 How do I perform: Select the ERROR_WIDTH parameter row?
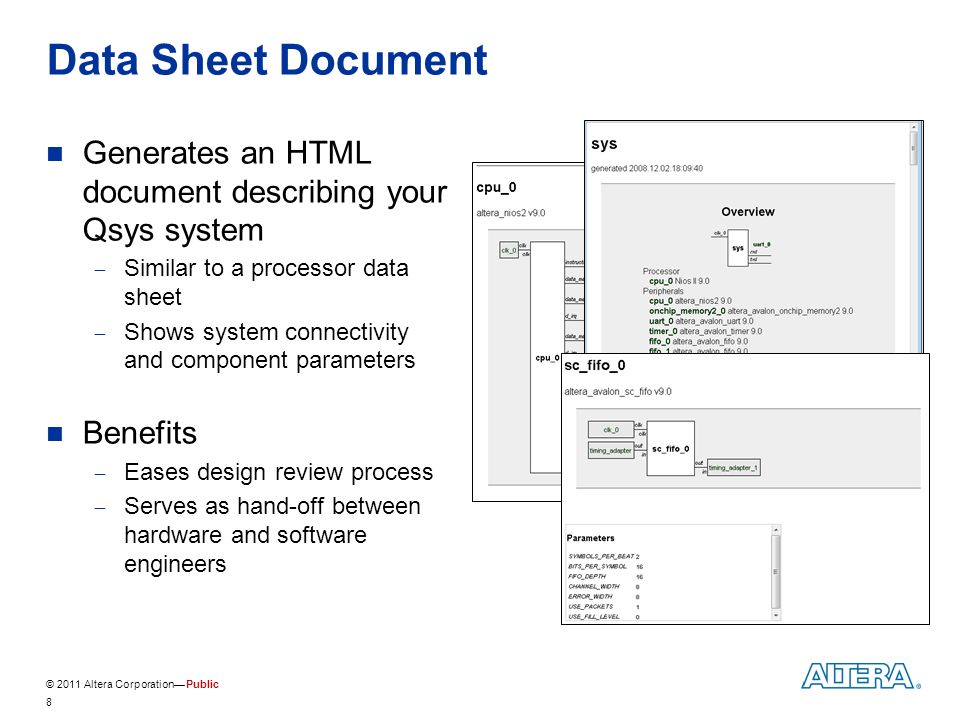click(x=604, y=596)
